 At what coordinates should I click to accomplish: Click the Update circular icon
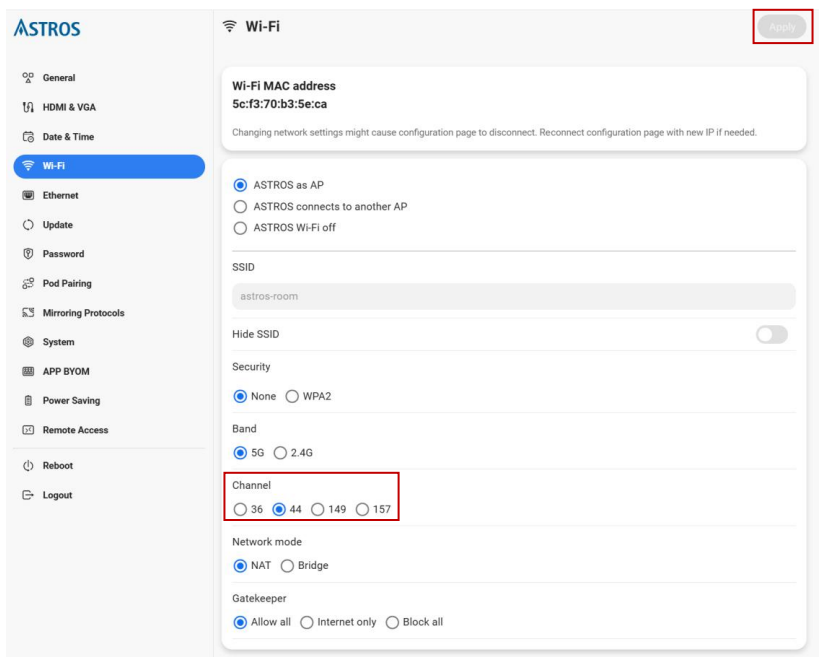tap(28, 225)
